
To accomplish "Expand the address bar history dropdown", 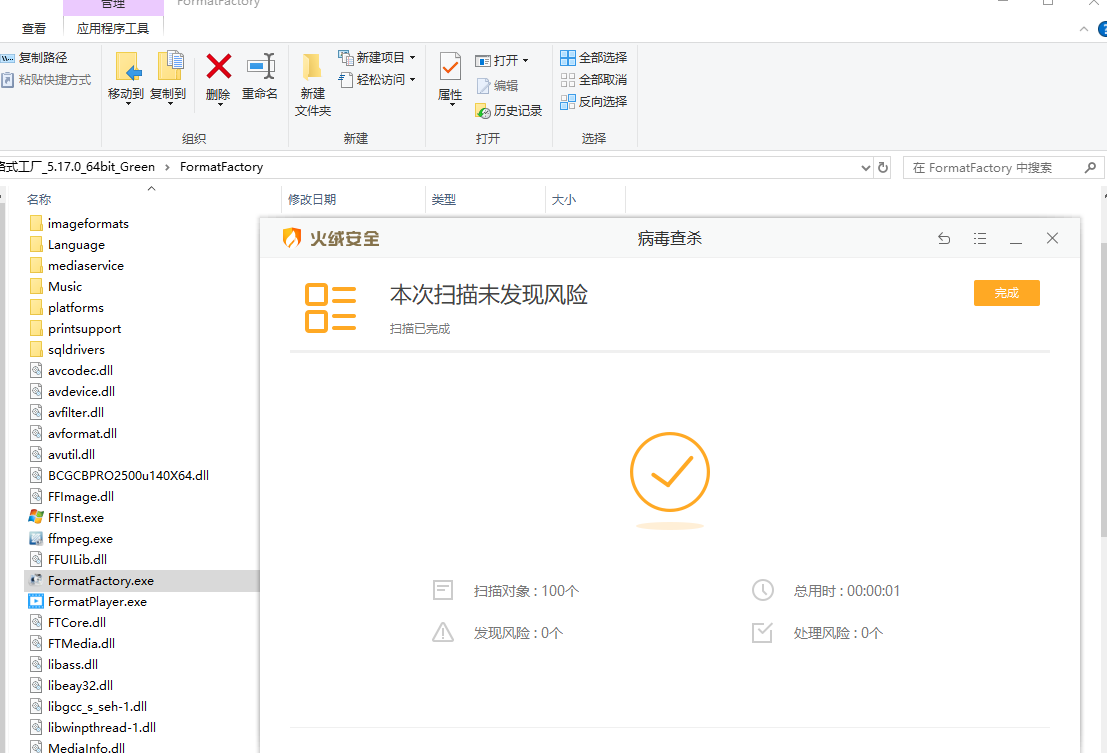I will (x=866, y=168).
